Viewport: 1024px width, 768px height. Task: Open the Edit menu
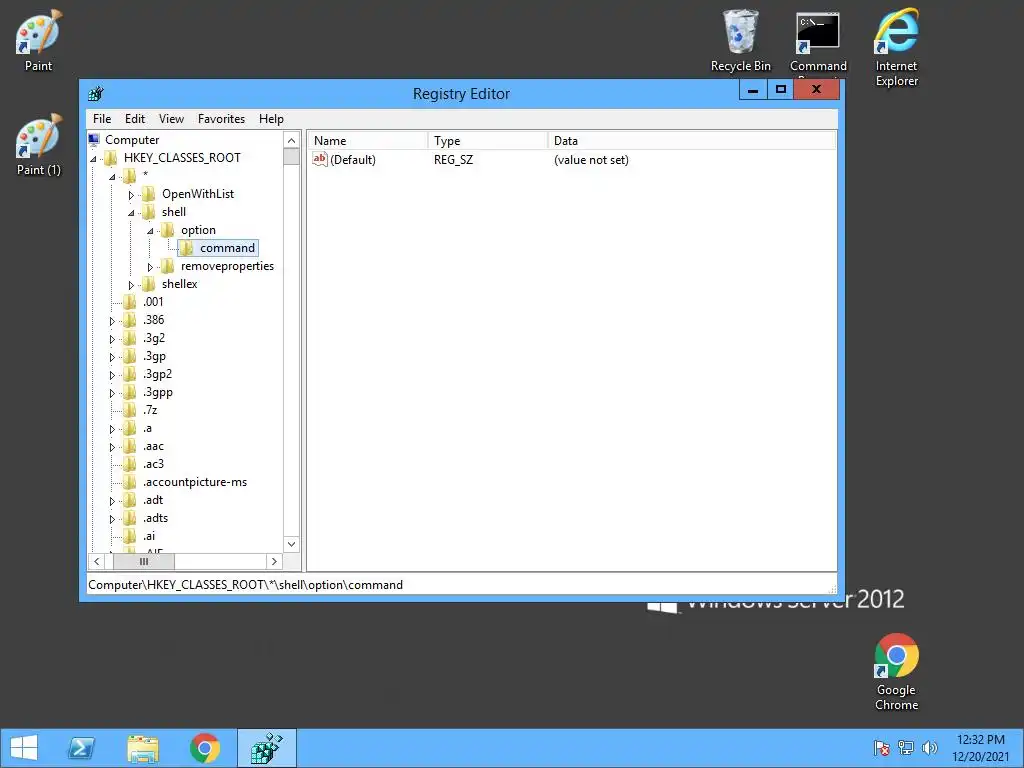135,119
